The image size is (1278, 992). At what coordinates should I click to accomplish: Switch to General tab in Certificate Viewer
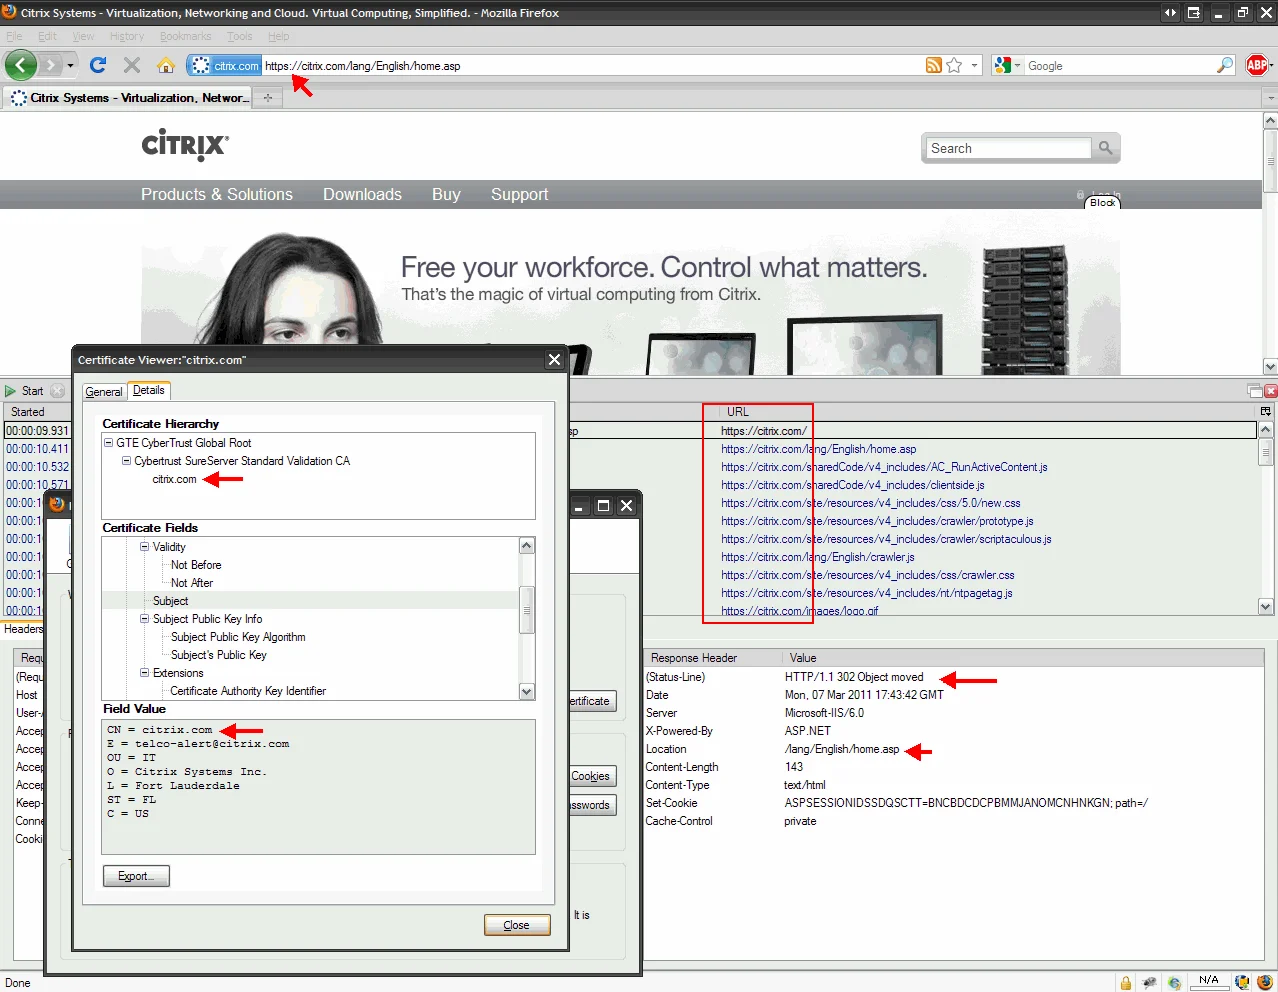point(104,392)
